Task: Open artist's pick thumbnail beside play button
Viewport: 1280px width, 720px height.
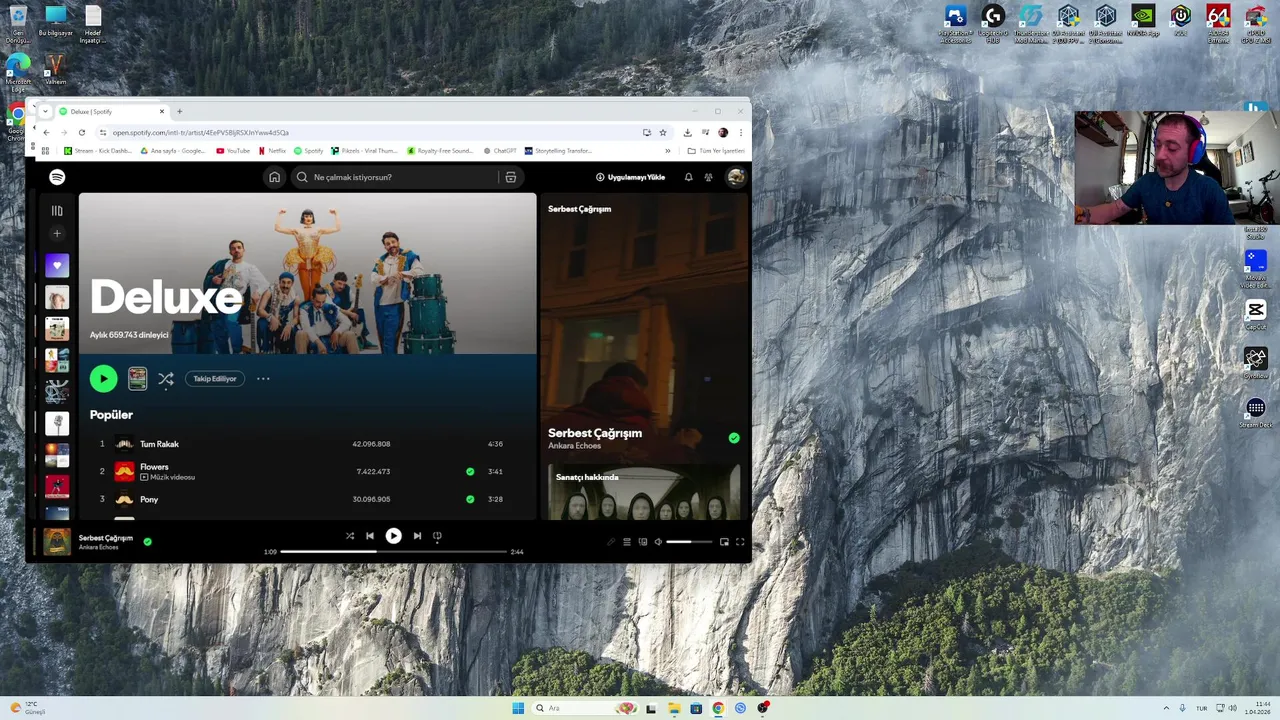Action: [137, 379]
